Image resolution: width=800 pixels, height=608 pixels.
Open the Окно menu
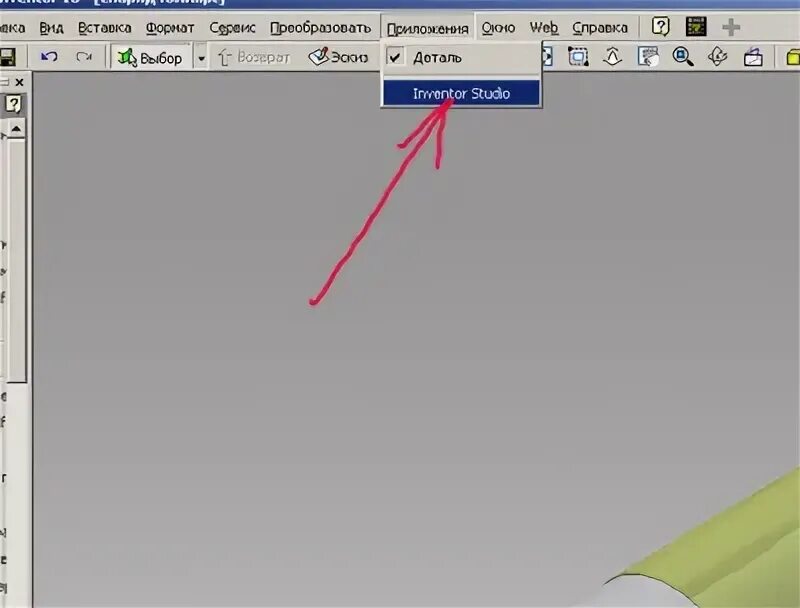tap(498, 28)
